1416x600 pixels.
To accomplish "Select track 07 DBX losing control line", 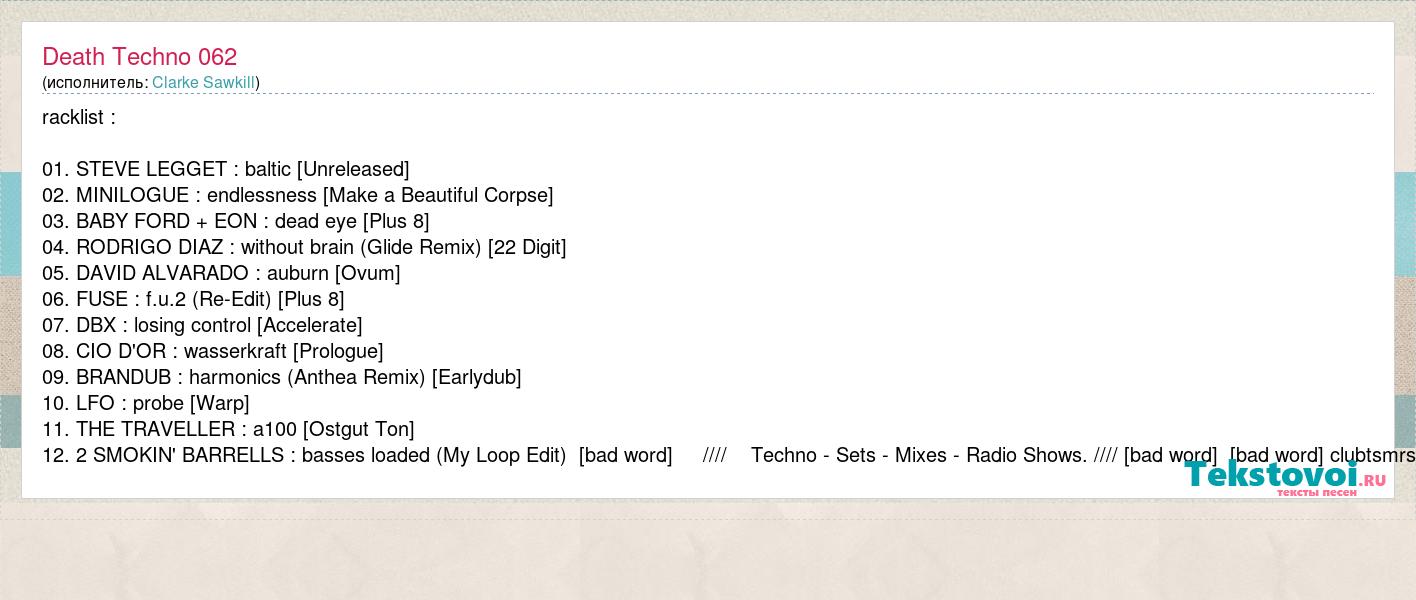I will 202,325.
